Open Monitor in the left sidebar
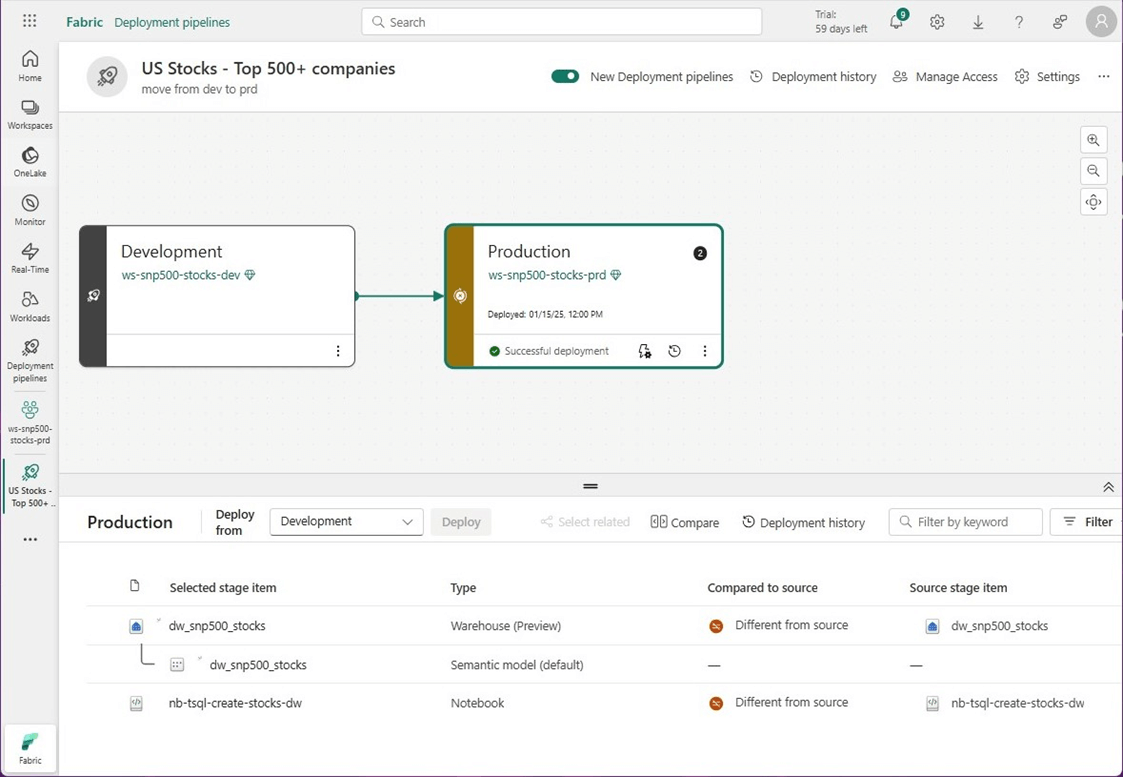 [30, 210]
